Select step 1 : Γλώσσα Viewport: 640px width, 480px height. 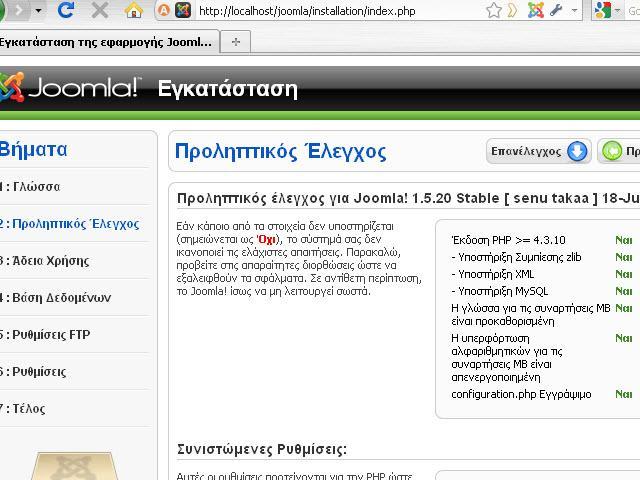tap(30, 187)
